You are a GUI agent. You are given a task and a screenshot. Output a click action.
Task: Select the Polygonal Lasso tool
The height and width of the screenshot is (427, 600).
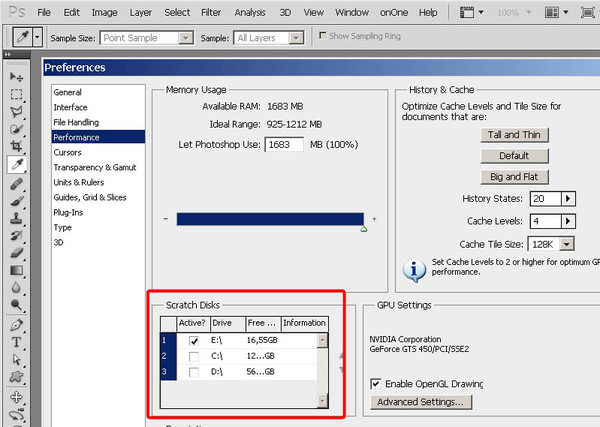[16, 111]
